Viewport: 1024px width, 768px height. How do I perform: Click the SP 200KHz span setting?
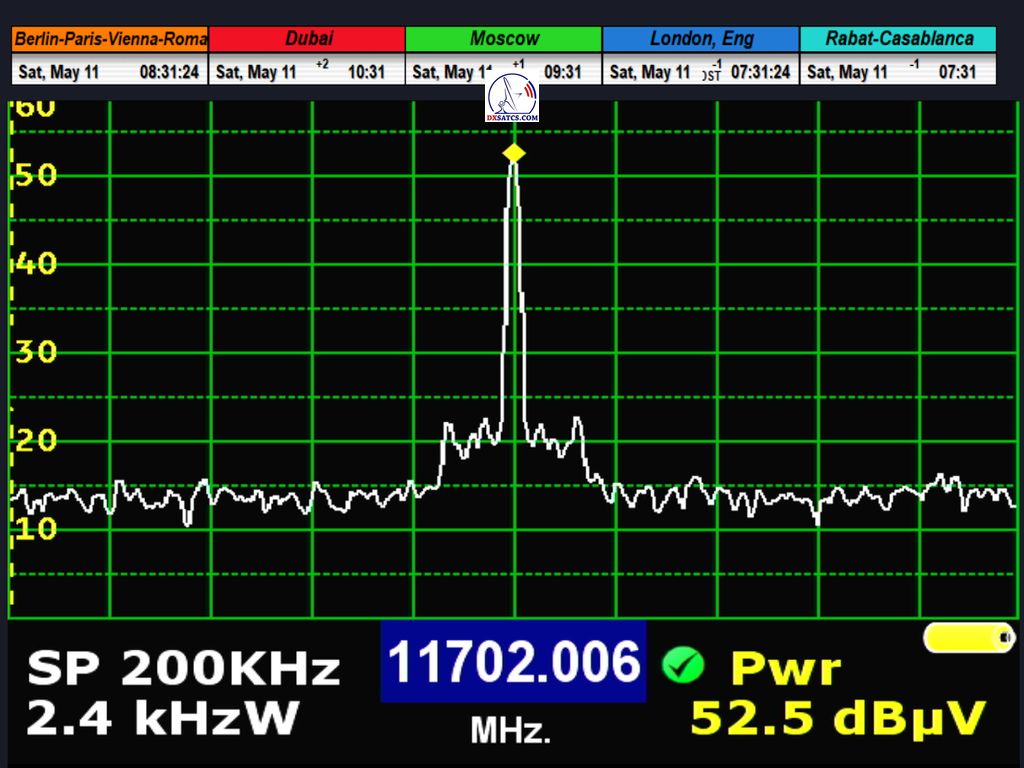pos(183,669)
